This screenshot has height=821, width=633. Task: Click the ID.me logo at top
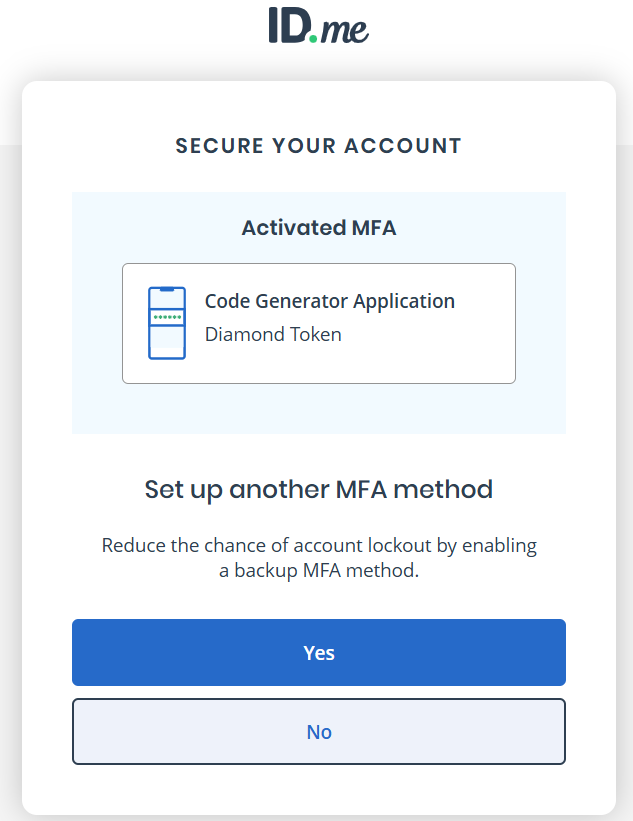point(318,26)
